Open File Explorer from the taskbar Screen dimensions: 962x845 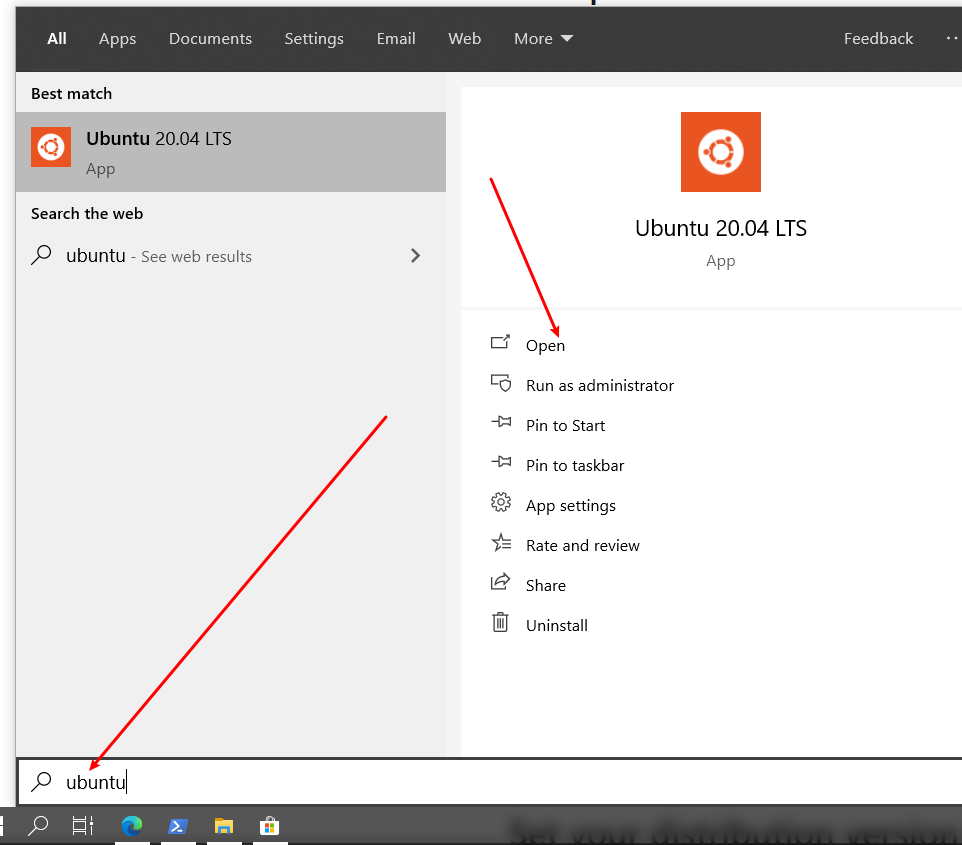point(224,826)
